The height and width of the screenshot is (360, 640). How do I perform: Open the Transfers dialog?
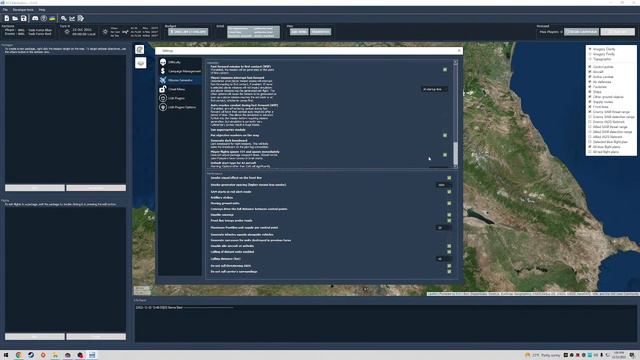tap(320, 32)
